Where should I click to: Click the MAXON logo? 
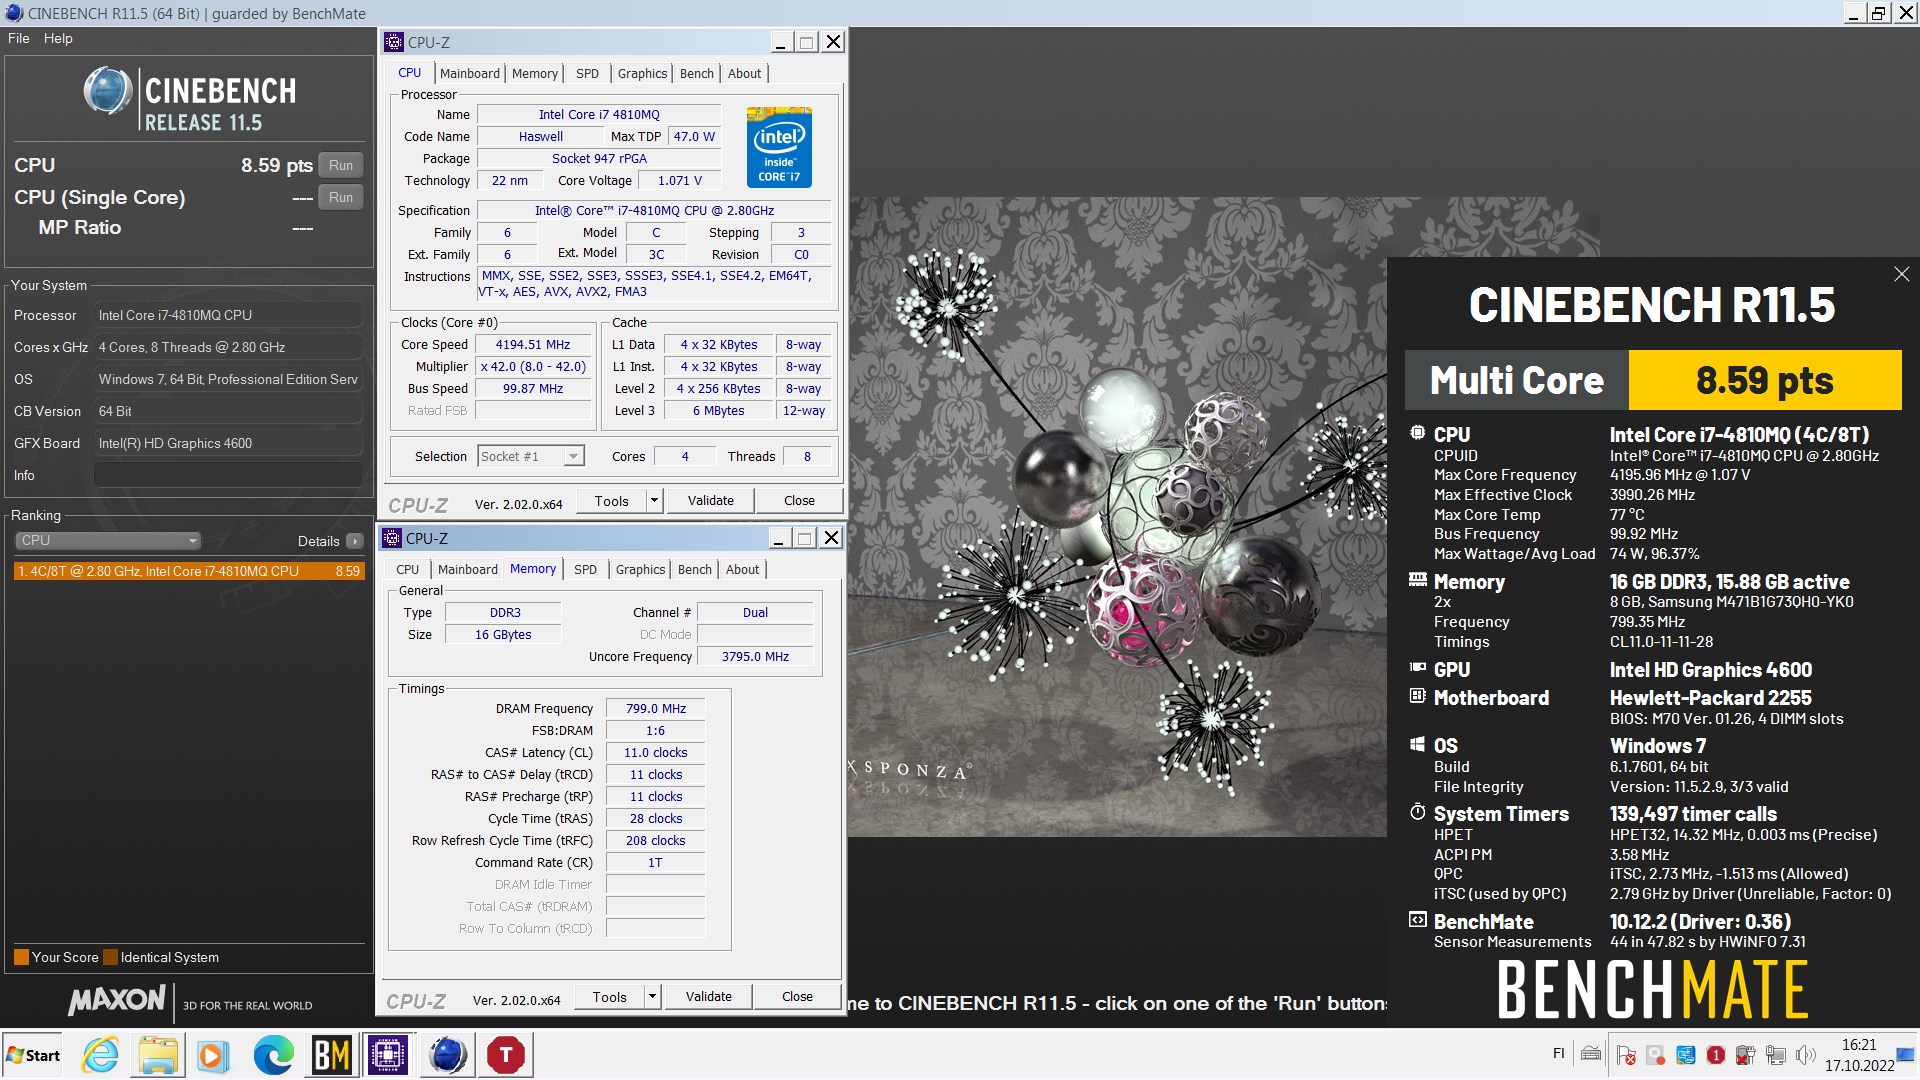(x=117, y=999)
